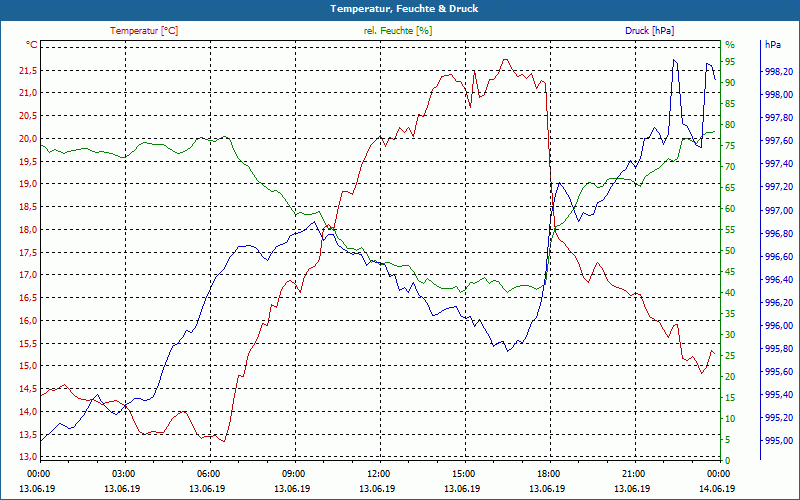
Task: Click the '18,5' temperature axis value
Action: pyautogui.click(x=28, y=207)
